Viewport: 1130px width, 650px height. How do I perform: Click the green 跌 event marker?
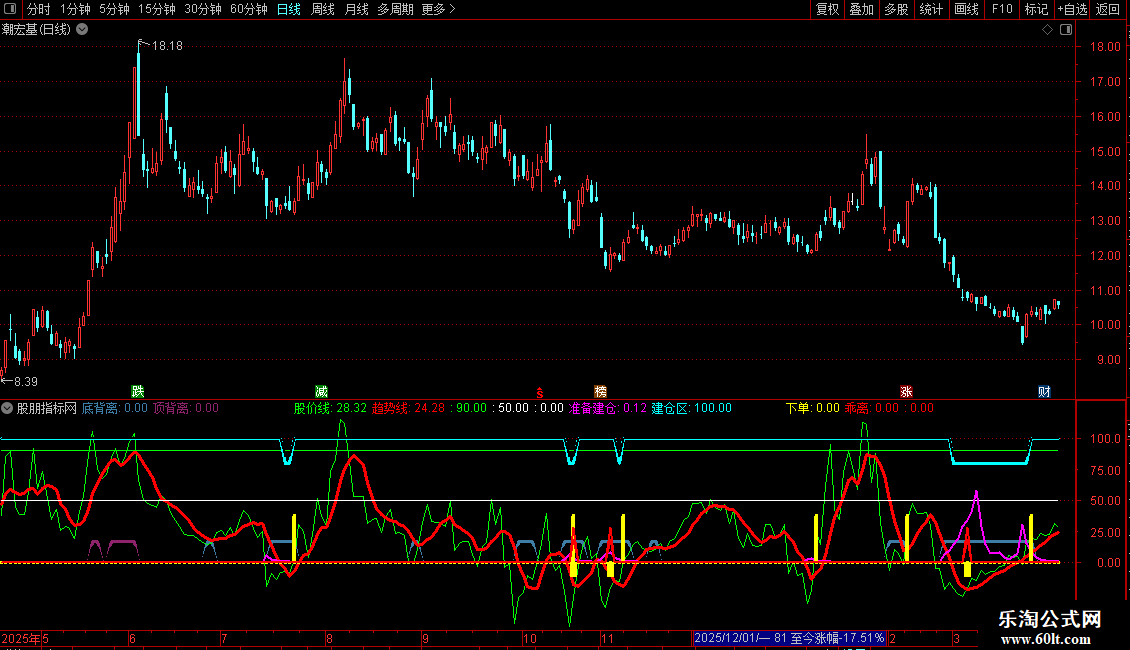coord(137,391)
